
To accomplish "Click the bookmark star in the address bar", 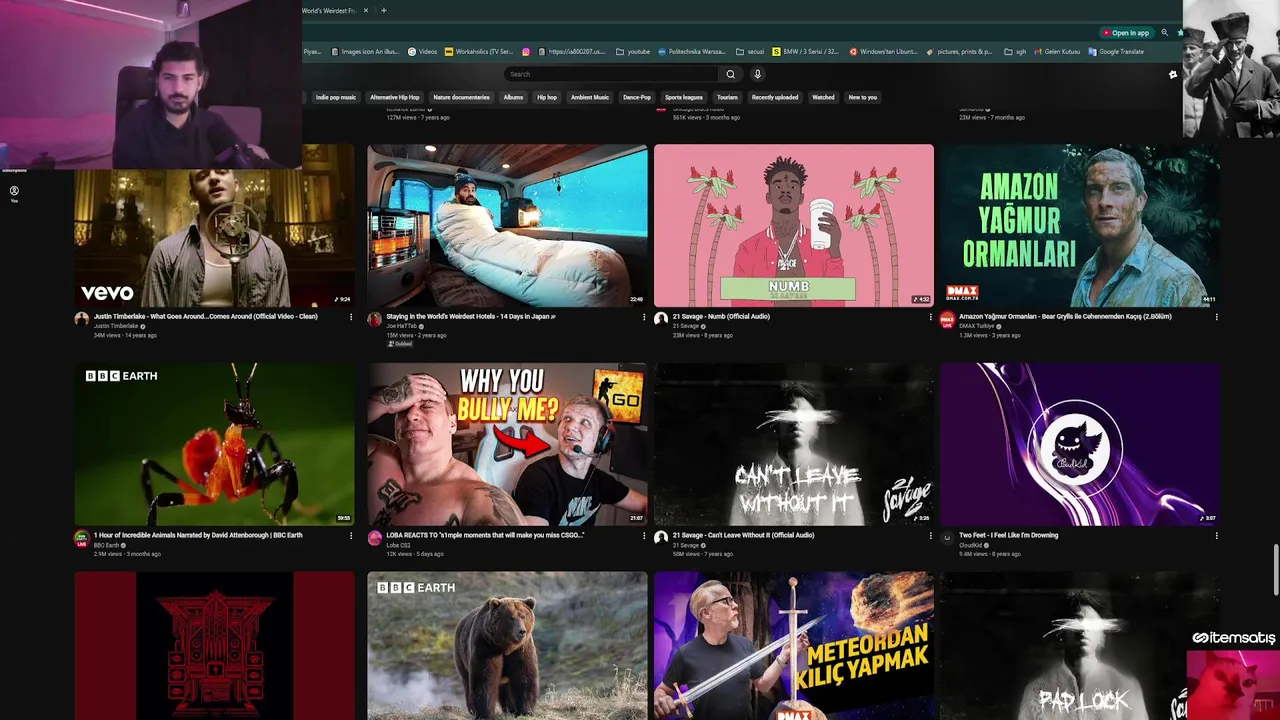I will [1180, 33].
